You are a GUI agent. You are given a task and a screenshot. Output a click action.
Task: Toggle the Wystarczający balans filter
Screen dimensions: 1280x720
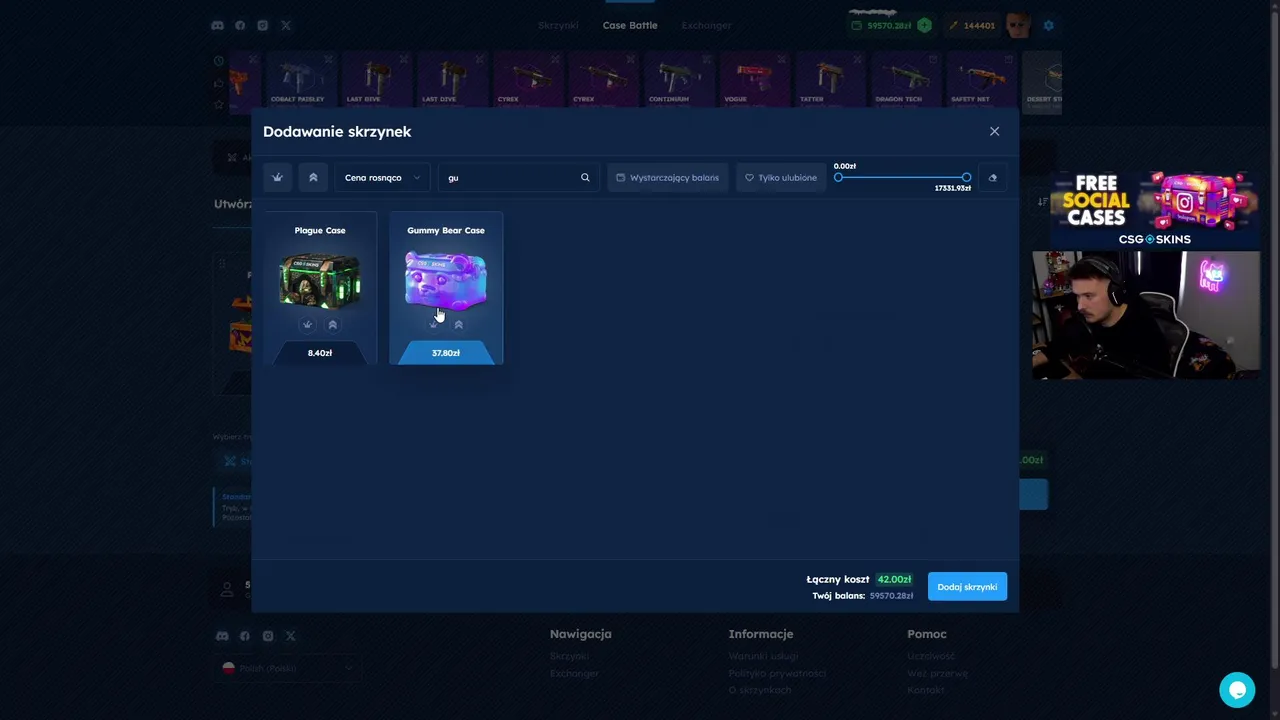point(668,177)
